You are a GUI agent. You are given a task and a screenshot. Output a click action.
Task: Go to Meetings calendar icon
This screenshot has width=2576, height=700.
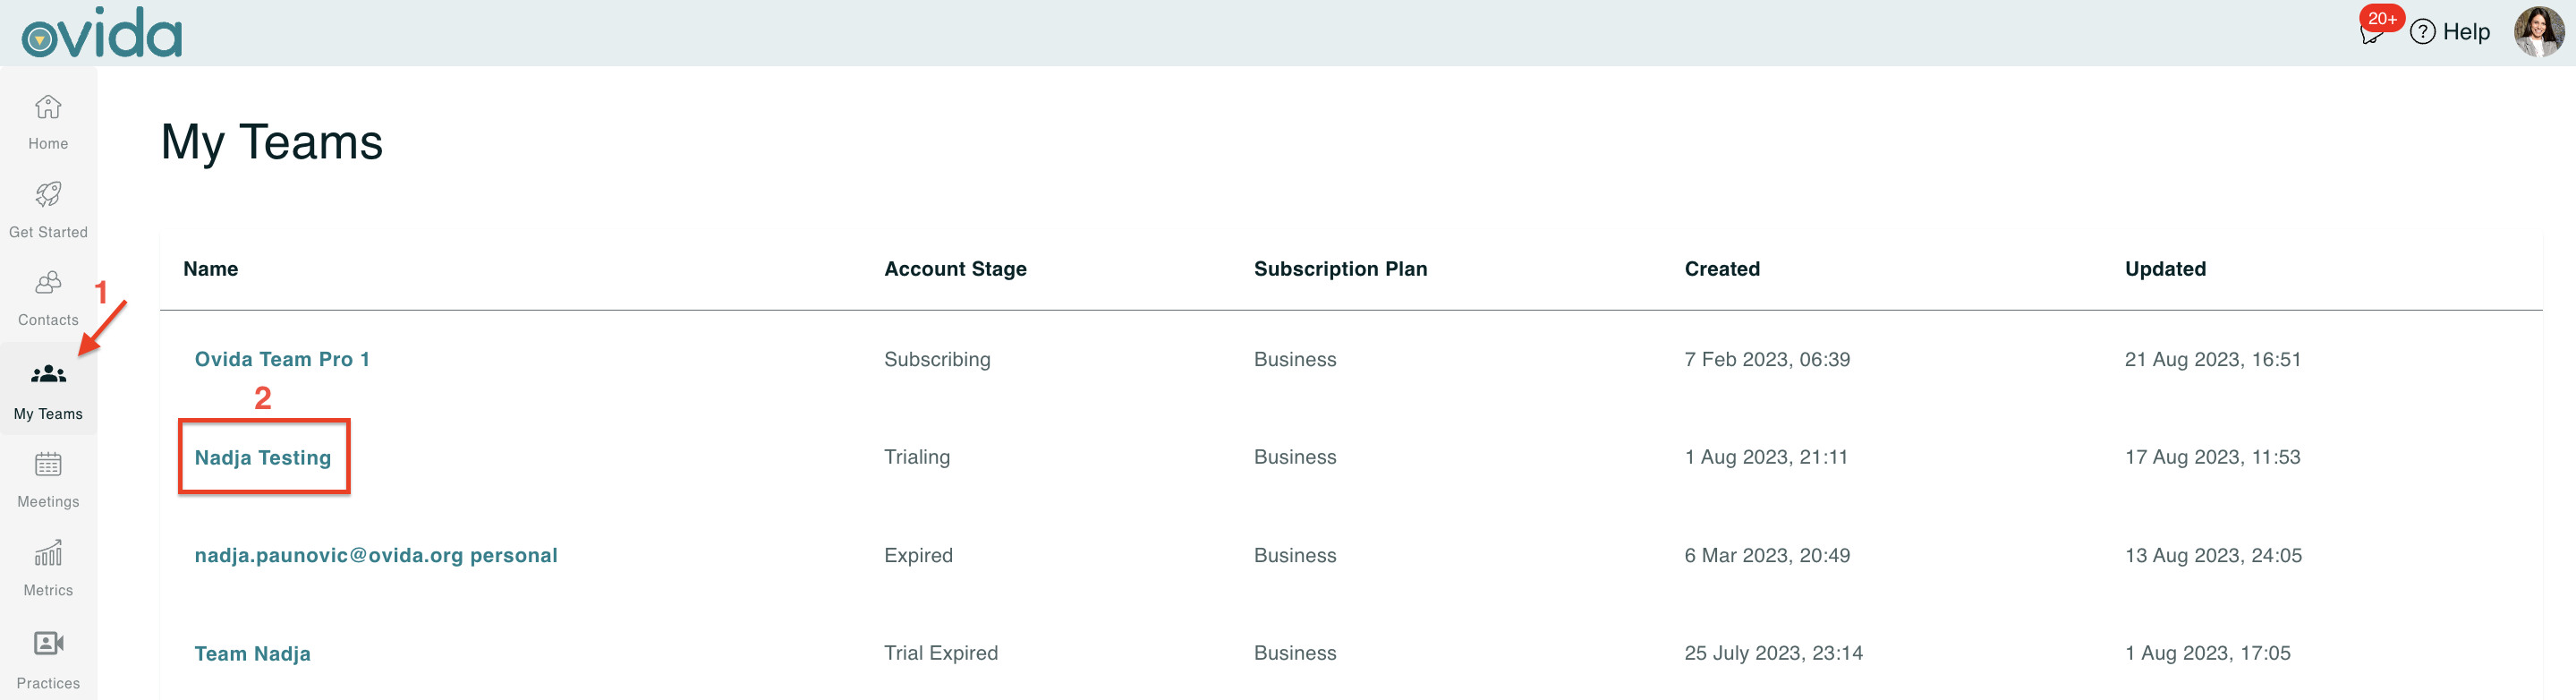48,465
